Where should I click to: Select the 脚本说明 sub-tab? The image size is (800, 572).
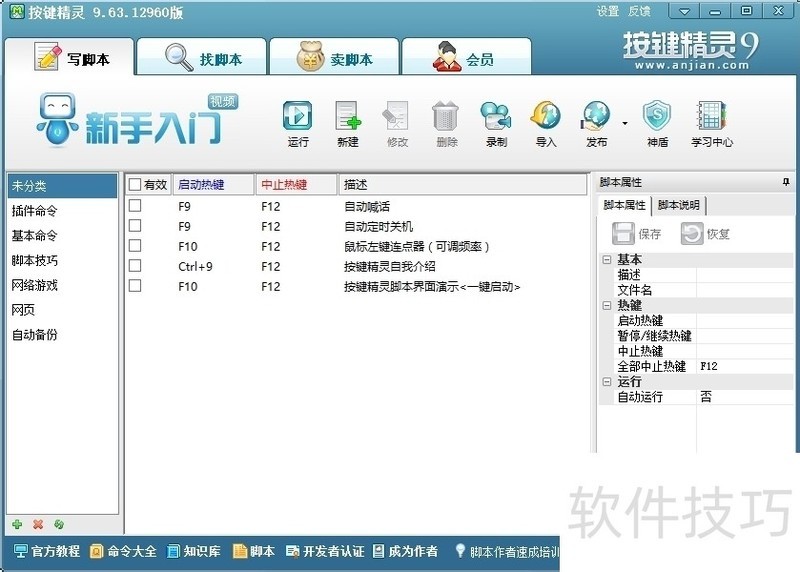point(679,205)
